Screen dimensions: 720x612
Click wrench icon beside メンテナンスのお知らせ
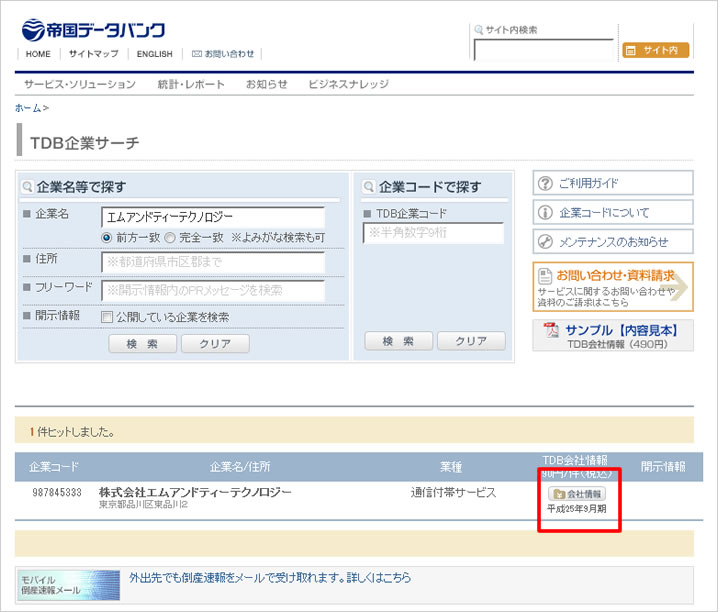pos(545,242)
